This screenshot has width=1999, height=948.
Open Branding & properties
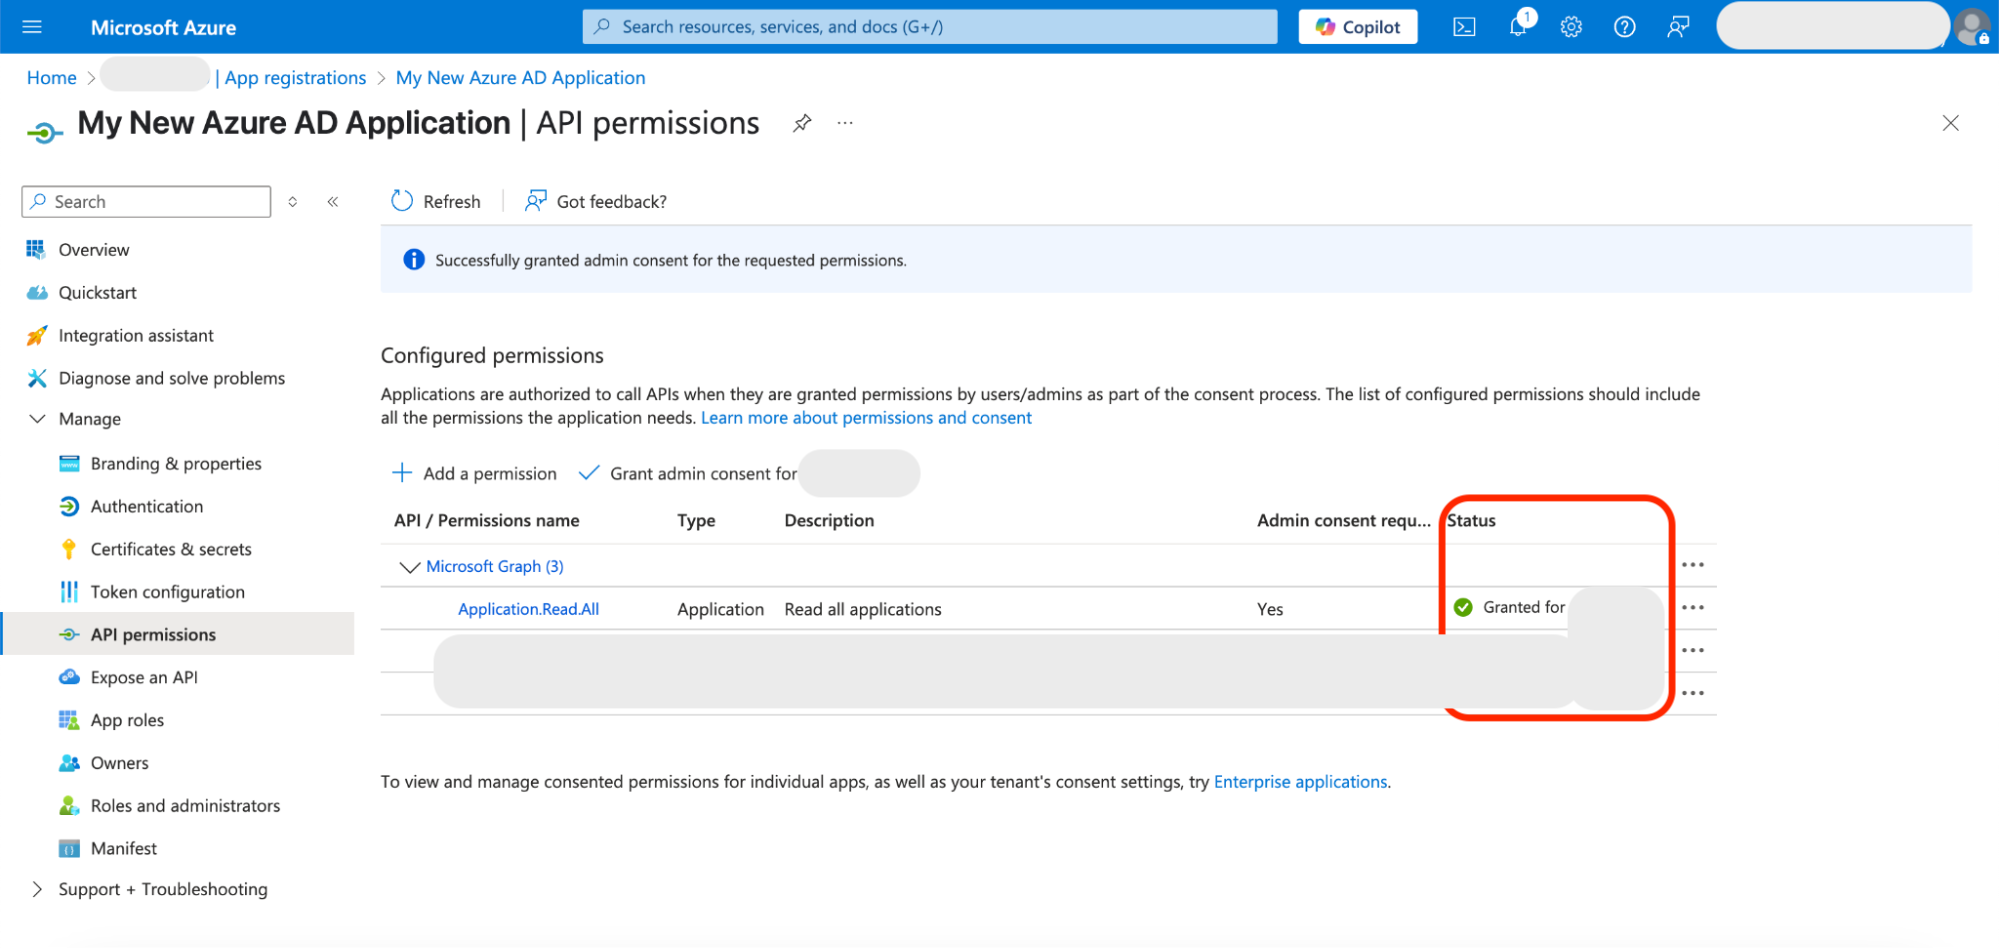[177, 463]
